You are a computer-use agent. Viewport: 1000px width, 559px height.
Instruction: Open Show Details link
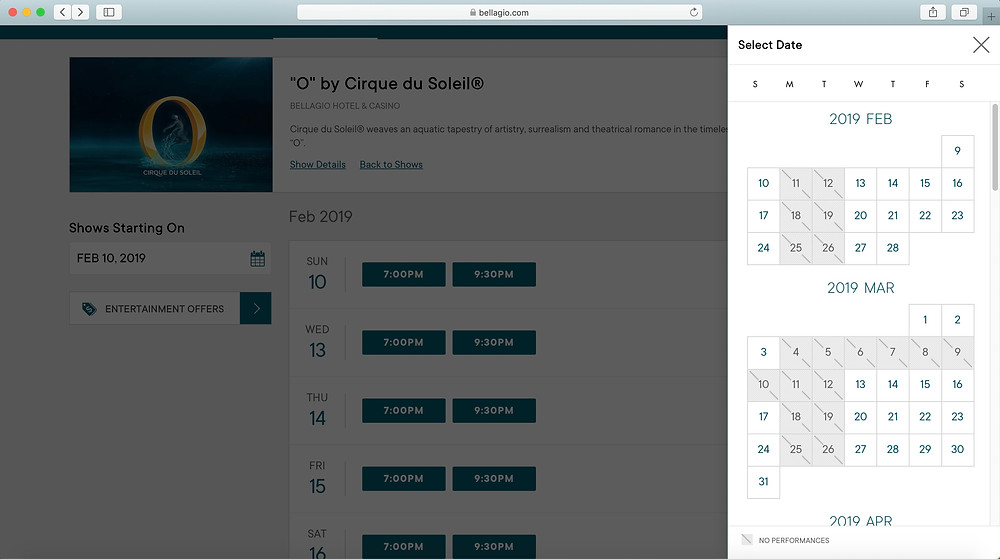(x=318, y=164)
